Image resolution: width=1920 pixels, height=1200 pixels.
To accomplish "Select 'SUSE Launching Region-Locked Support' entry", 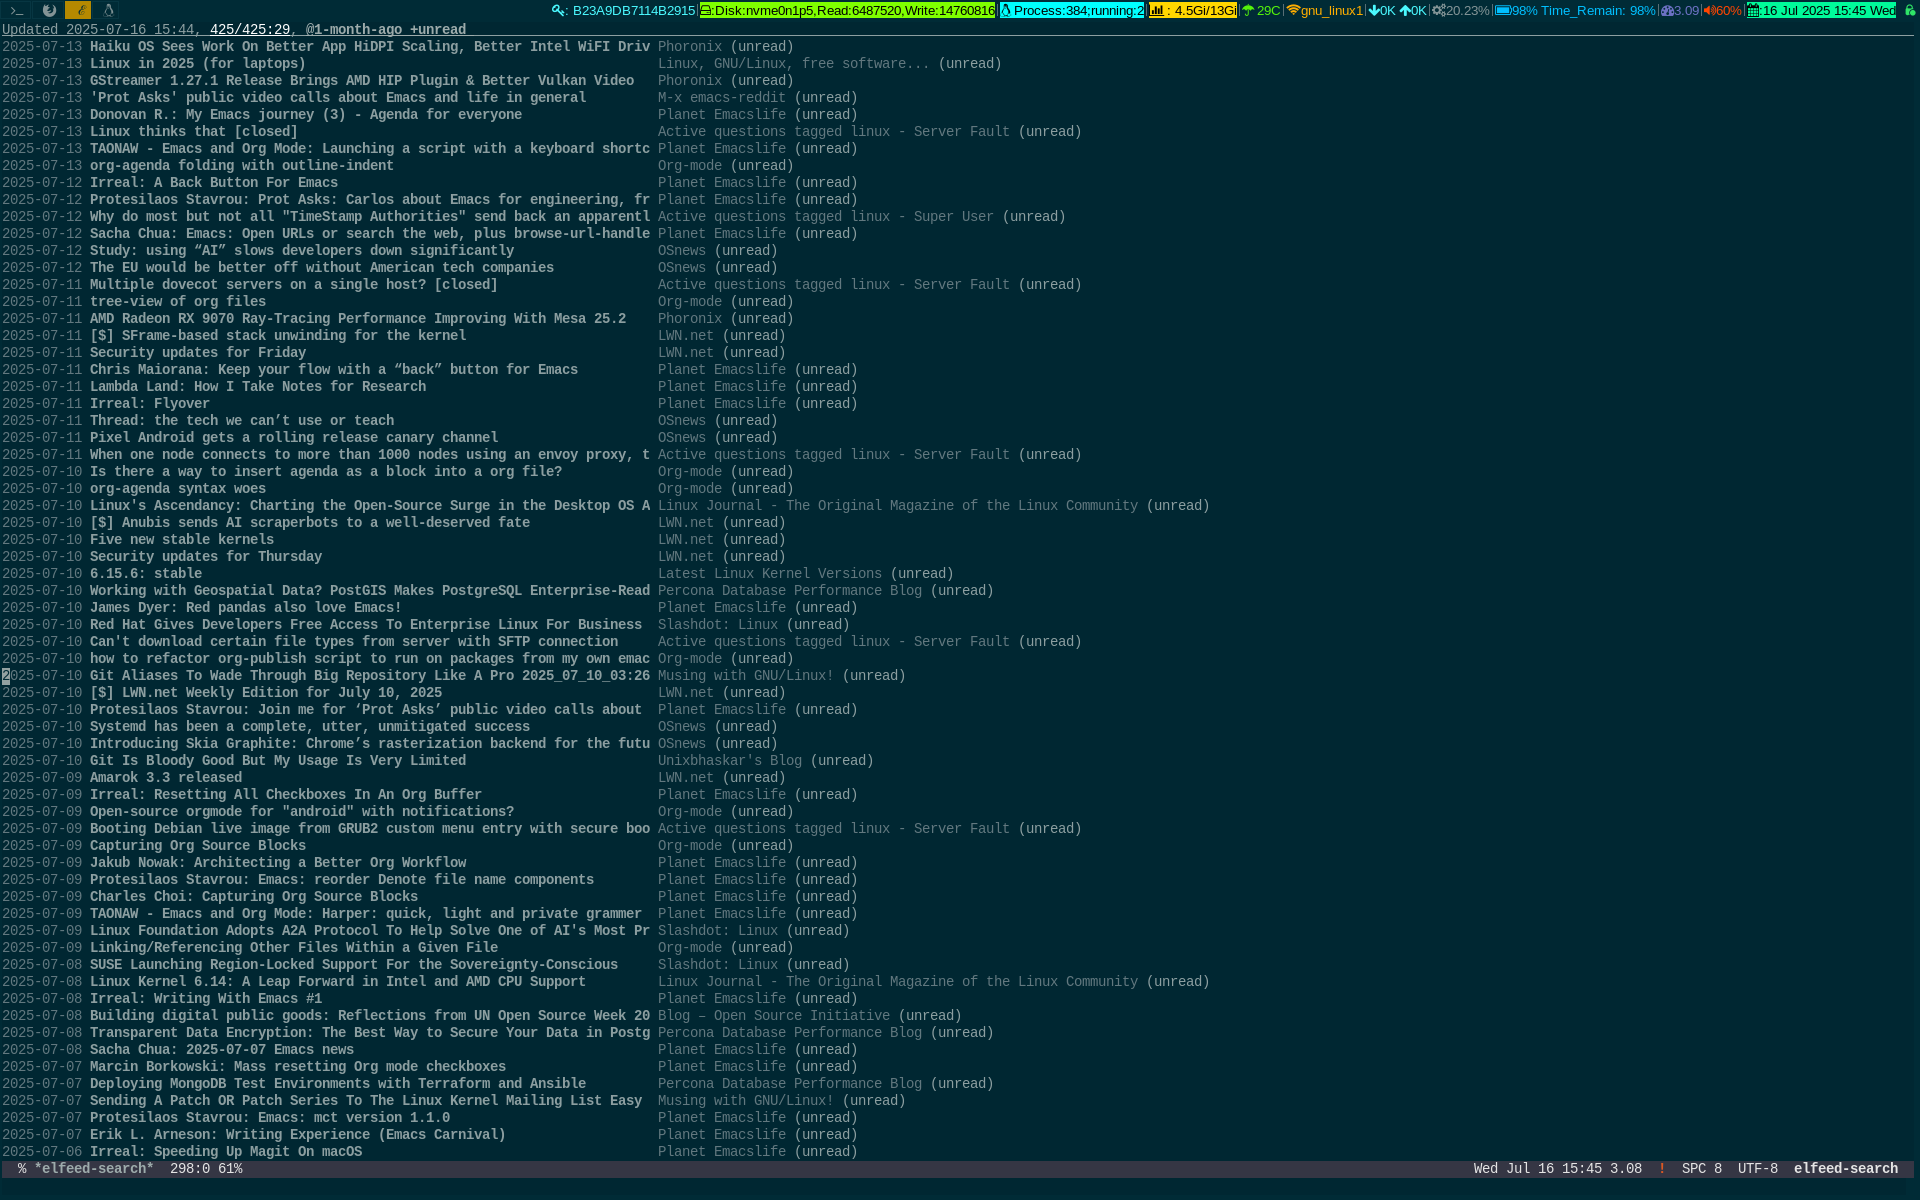I will coord(354,965).
